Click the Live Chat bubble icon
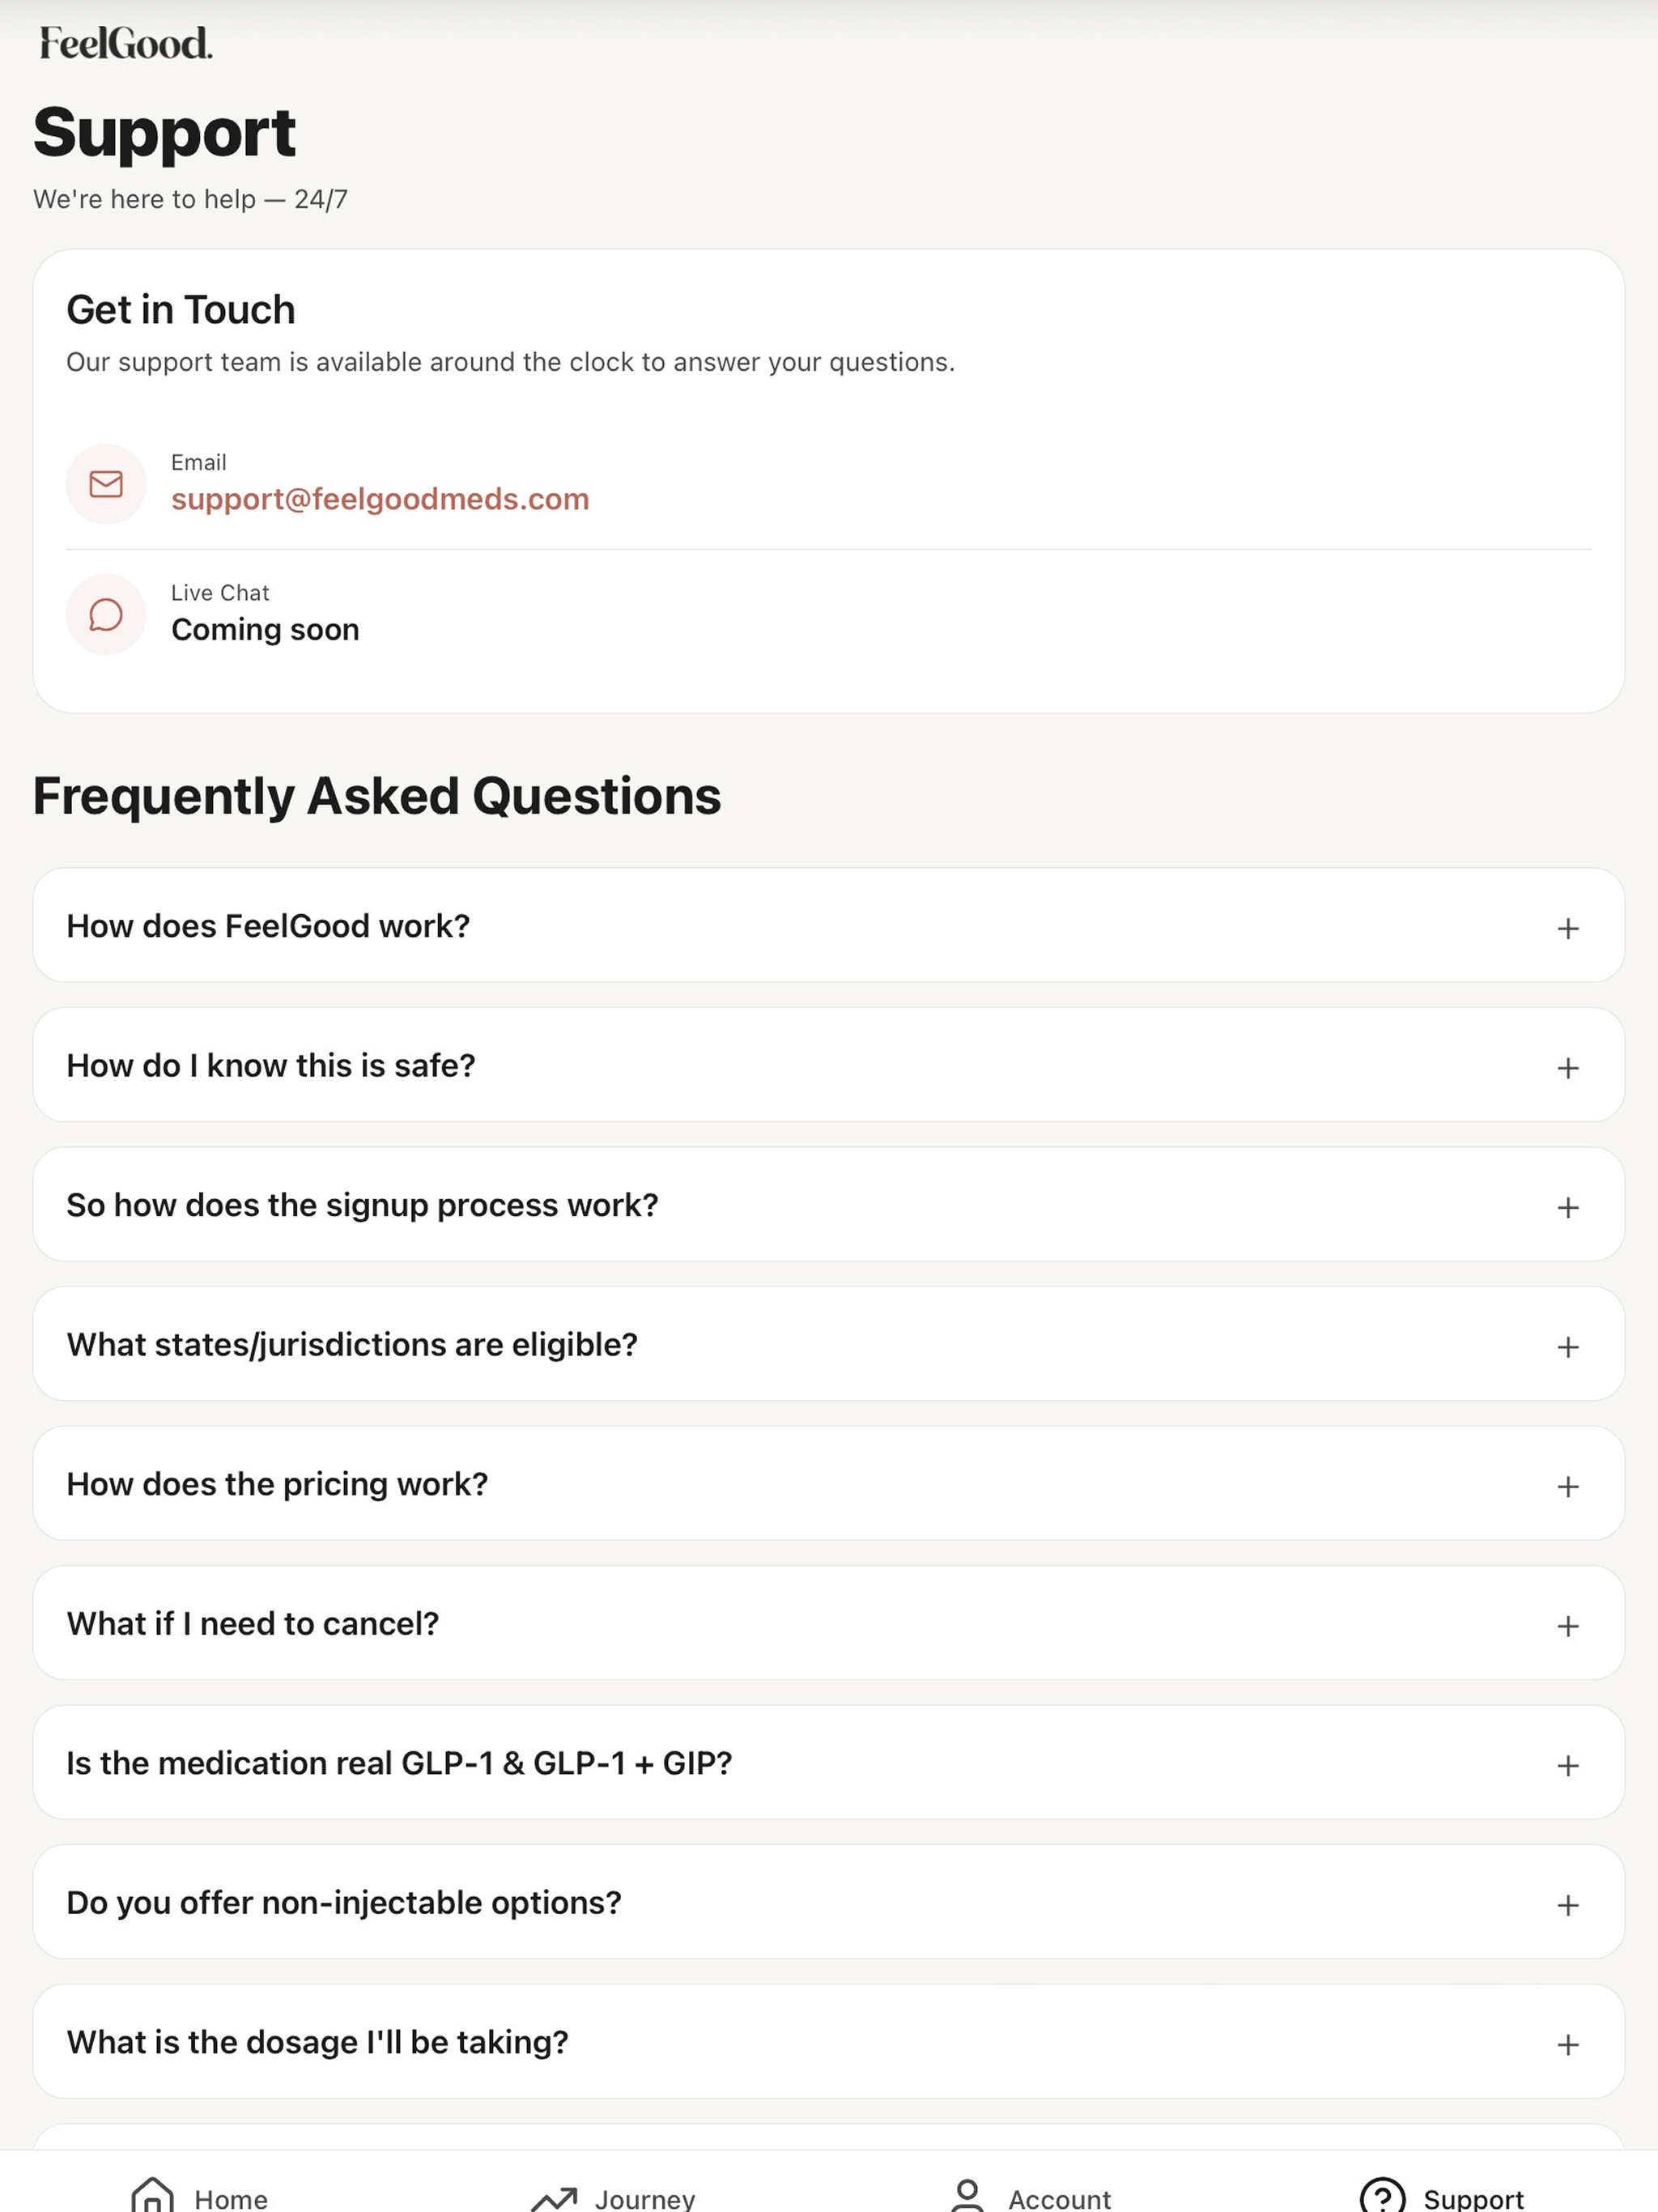The height and width of the screenshot is (2212, 1658). (x=106, y=614)
